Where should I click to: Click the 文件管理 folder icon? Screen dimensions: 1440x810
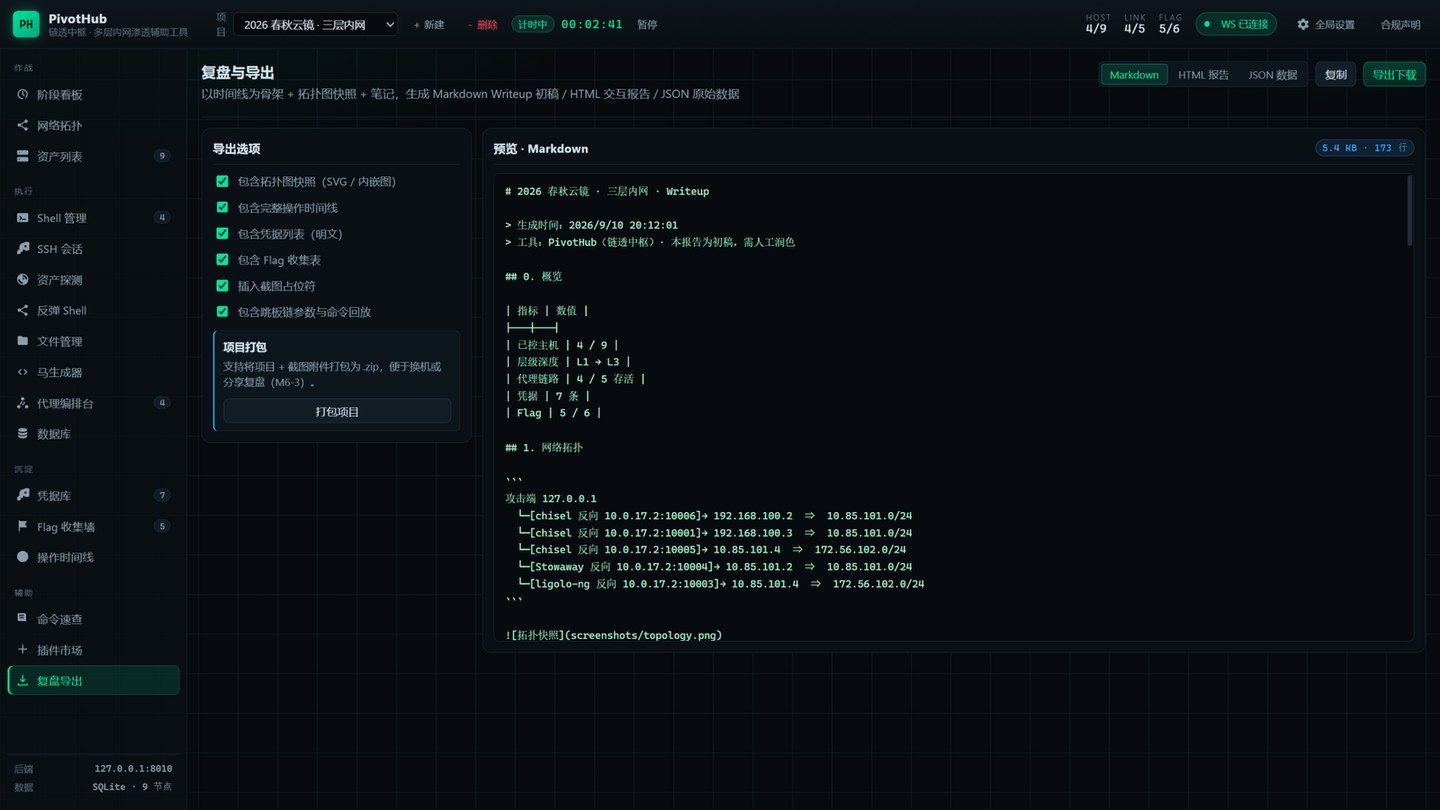pyautogui.click(x=23, y=341)
